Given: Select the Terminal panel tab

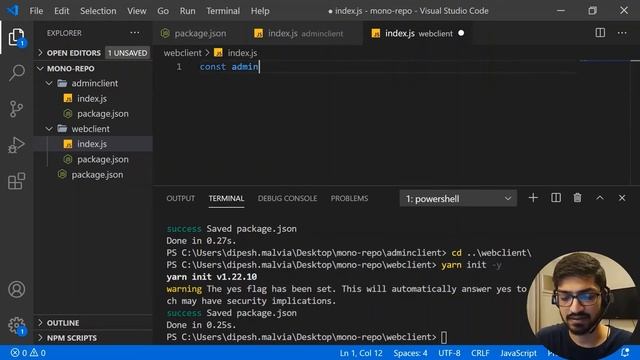Looking at the screenshot, I should click(226, 198).
